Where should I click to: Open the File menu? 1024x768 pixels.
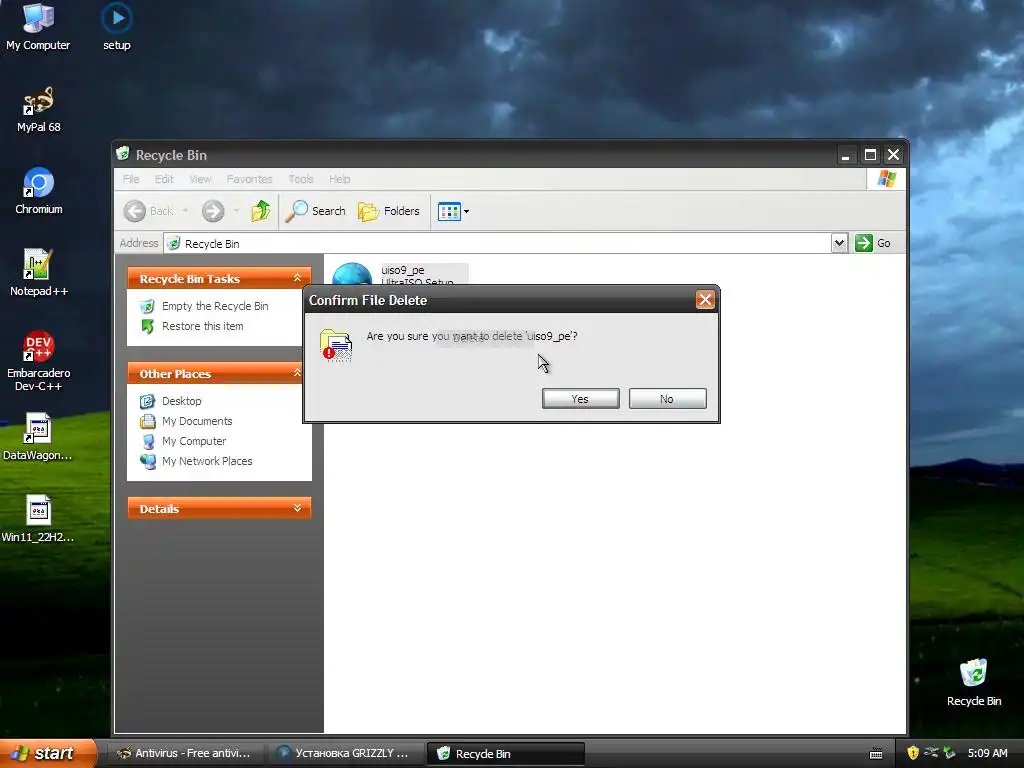coord(131,179)
